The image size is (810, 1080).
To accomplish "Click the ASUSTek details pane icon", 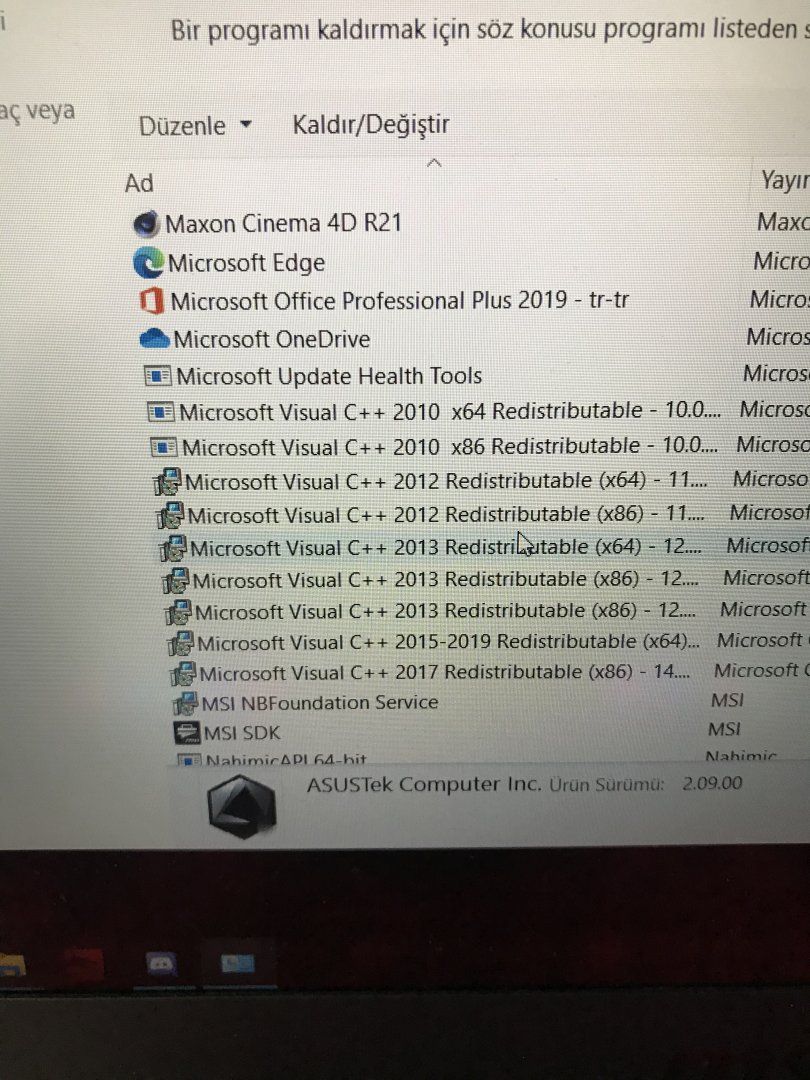I will [x=242, y=806].
